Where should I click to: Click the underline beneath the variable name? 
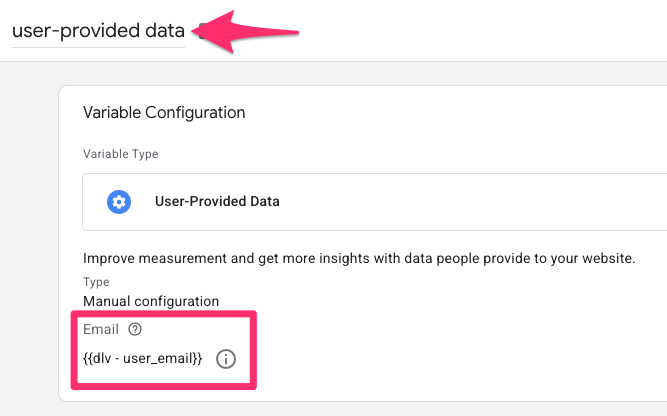click(98, 47)
